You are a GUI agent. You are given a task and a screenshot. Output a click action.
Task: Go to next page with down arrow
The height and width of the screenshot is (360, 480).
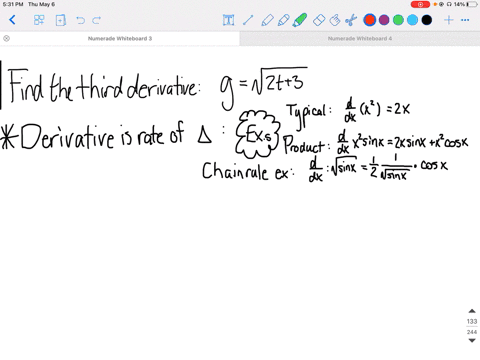pyautogui.click(x=472, y=340)
